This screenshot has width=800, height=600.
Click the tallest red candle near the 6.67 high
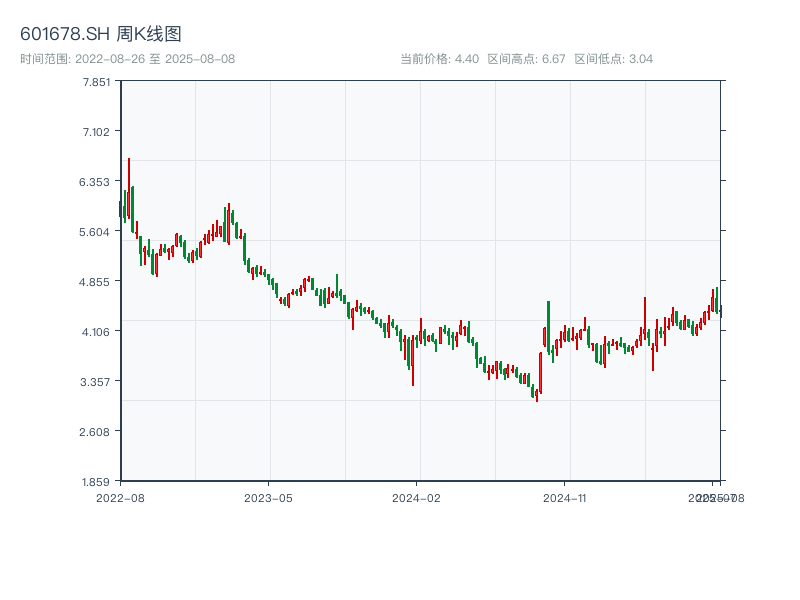[x=128, y=190]
